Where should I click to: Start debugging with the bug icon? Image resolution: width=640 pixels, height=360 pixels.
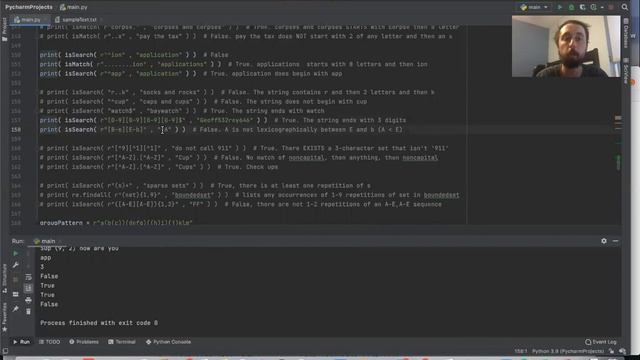point(571,7)
